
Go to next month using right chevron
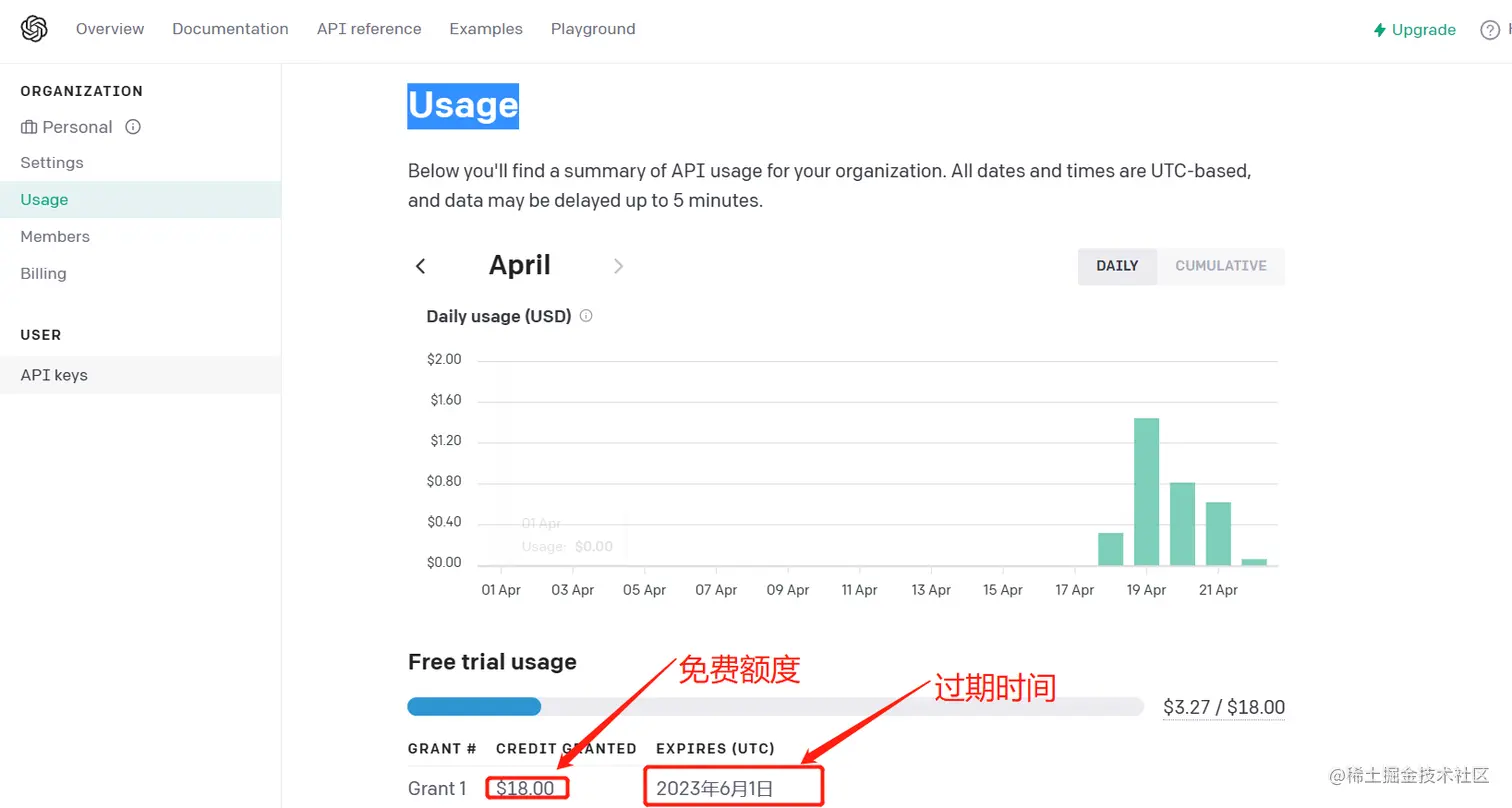(618, 266)
